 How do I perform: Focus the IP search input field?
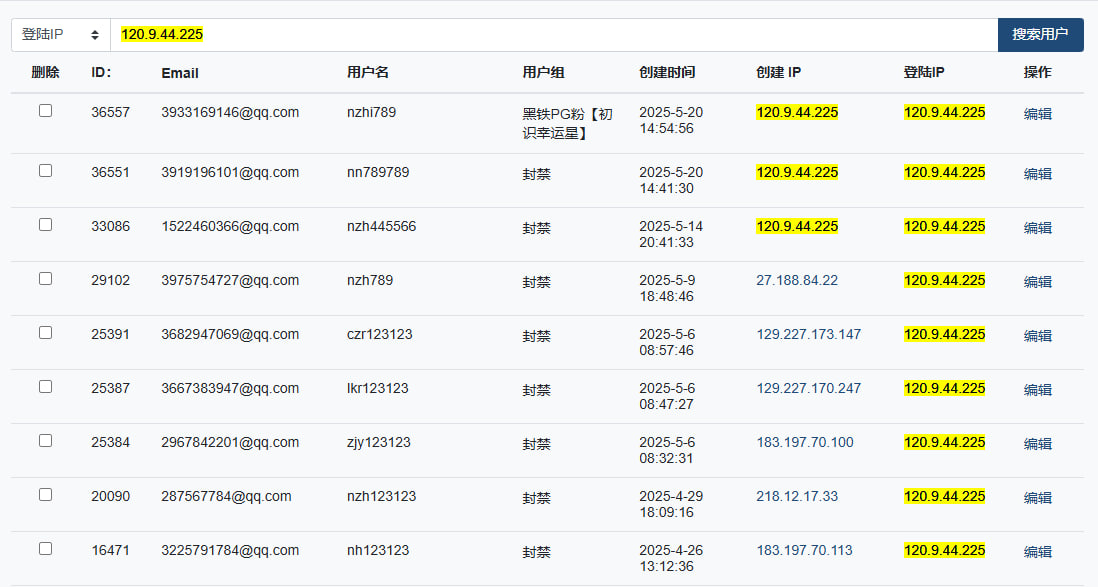(x=554, y=35)
